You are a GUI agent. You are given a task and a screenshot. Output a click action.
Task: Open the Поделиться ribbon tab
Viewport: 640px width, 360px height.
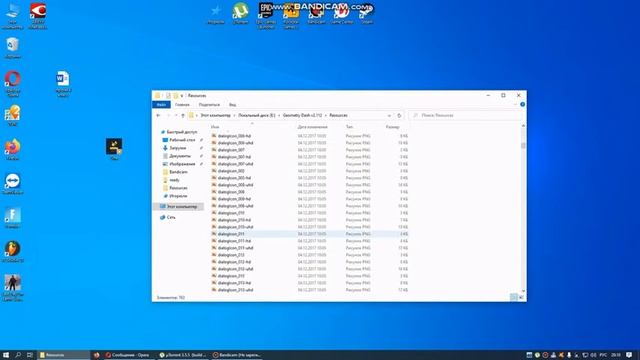209,105
